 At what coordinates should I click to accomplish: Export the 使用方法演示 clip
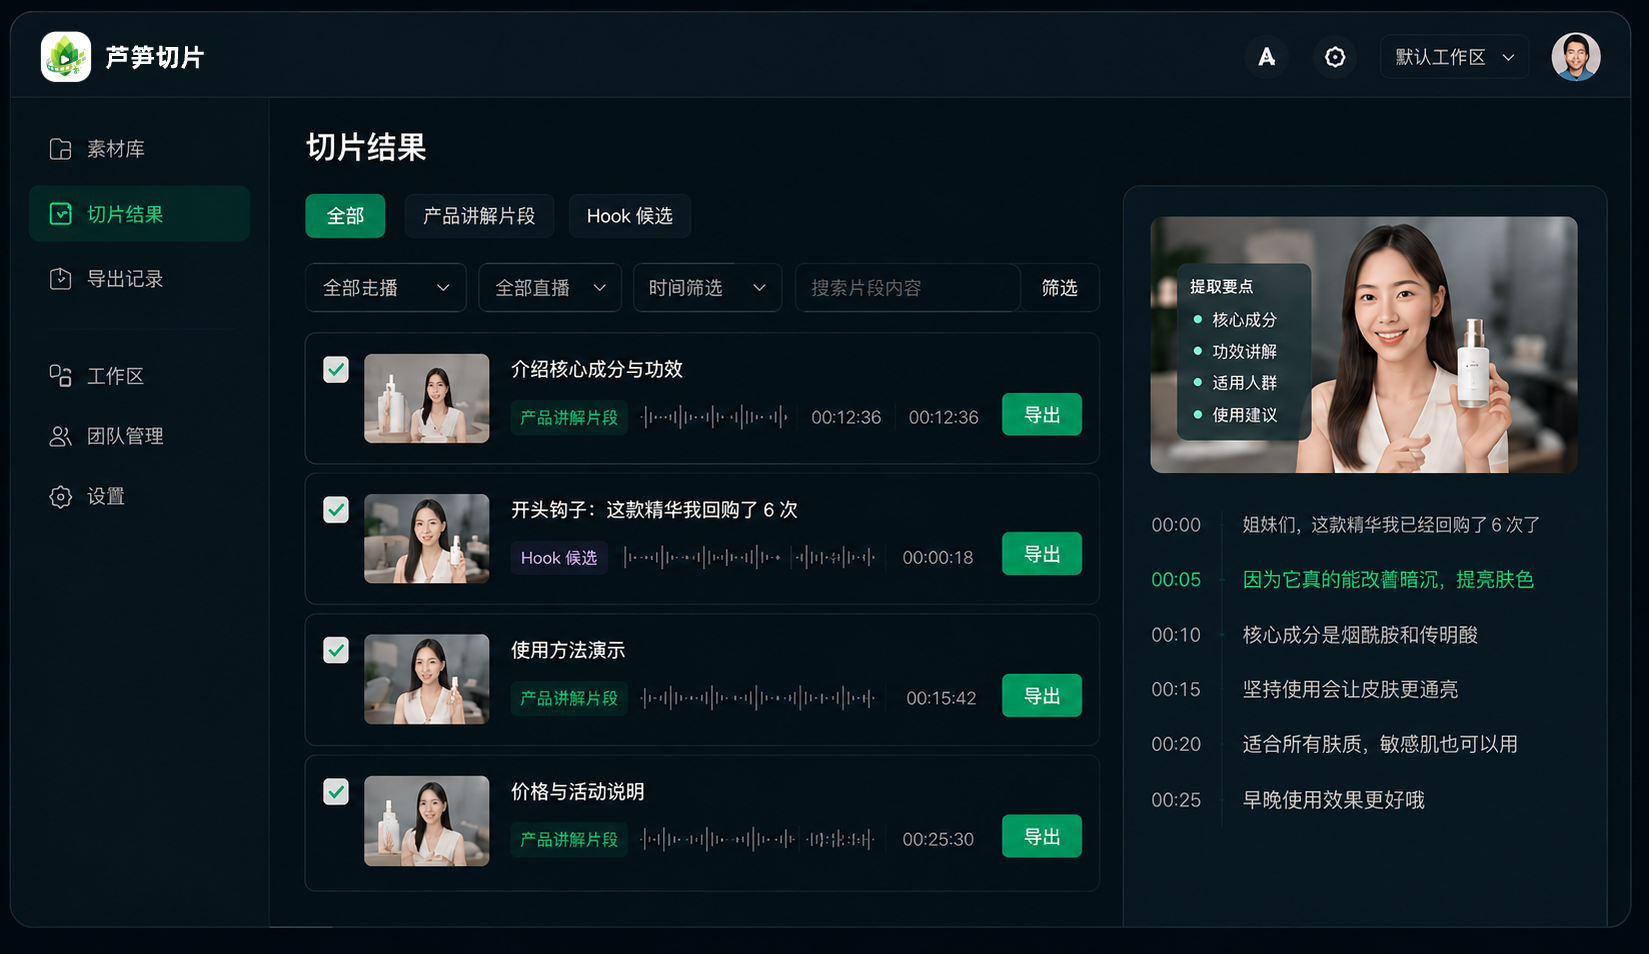(x=1042, y=696)
